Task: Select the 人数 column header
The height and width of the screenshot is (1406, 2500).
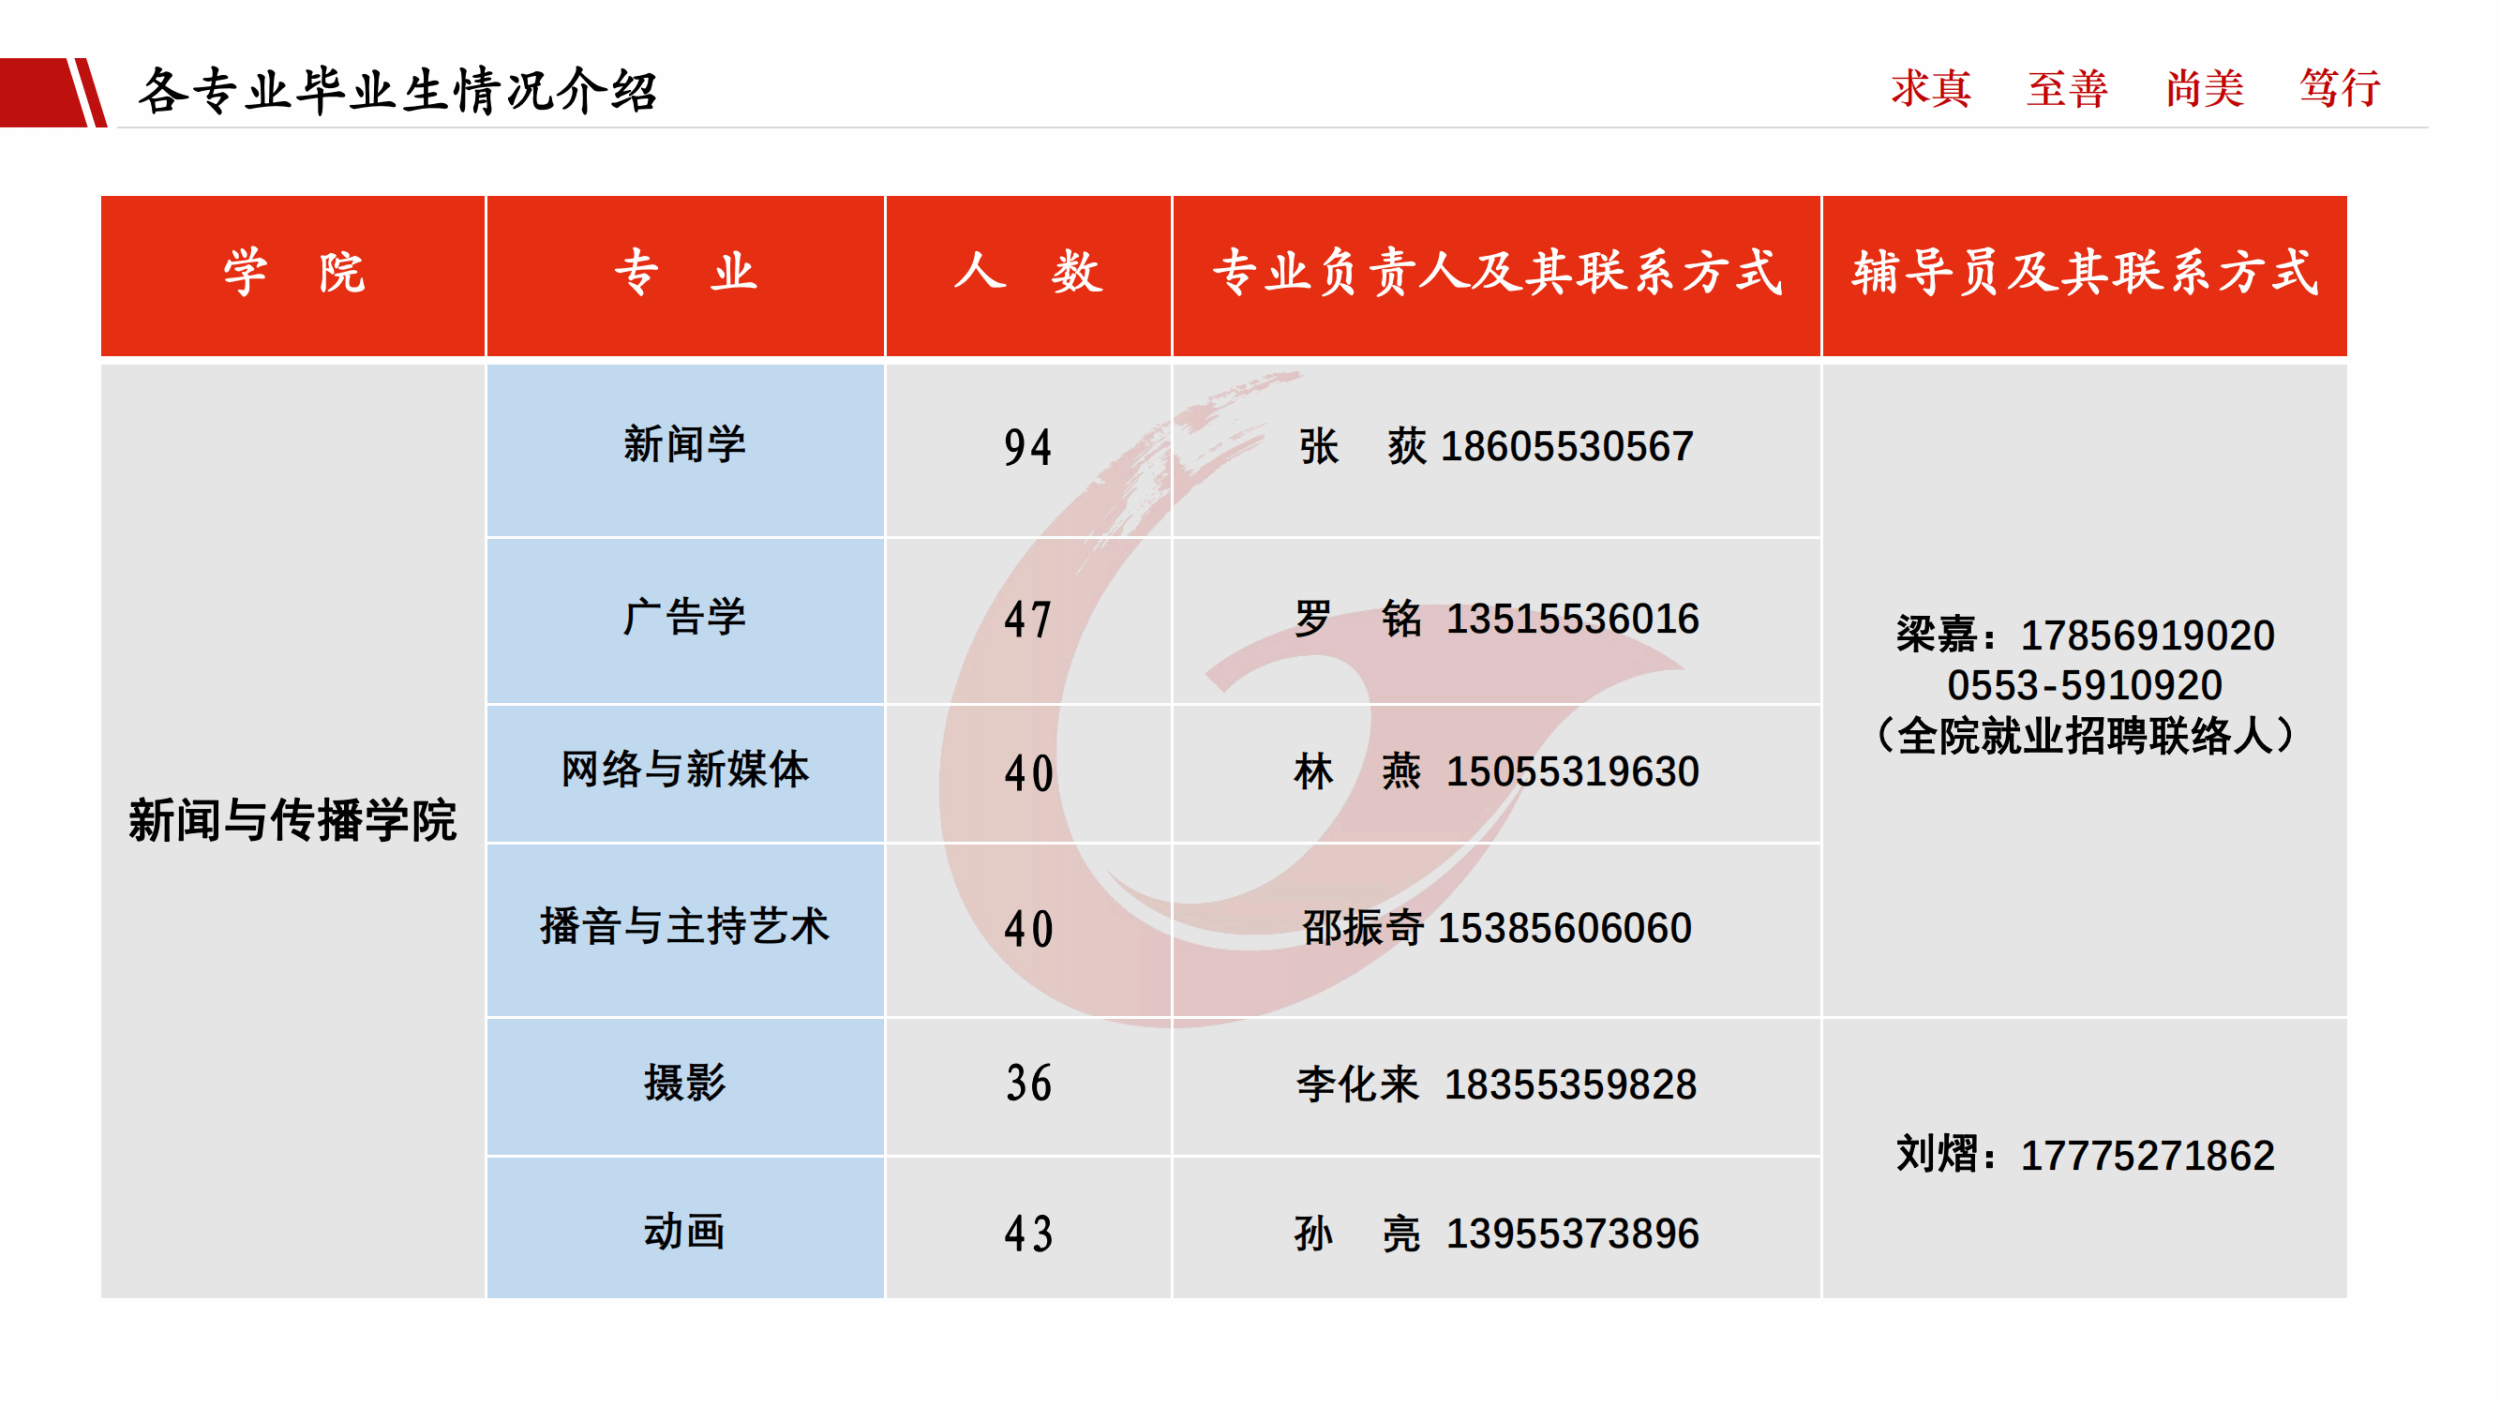Action: [1028, 274]
